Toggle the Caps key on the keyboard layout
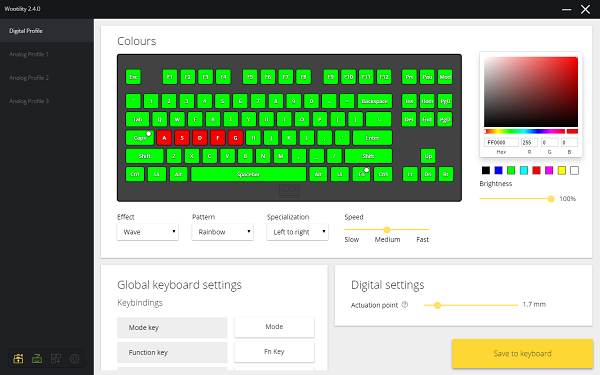 [140, 138]
